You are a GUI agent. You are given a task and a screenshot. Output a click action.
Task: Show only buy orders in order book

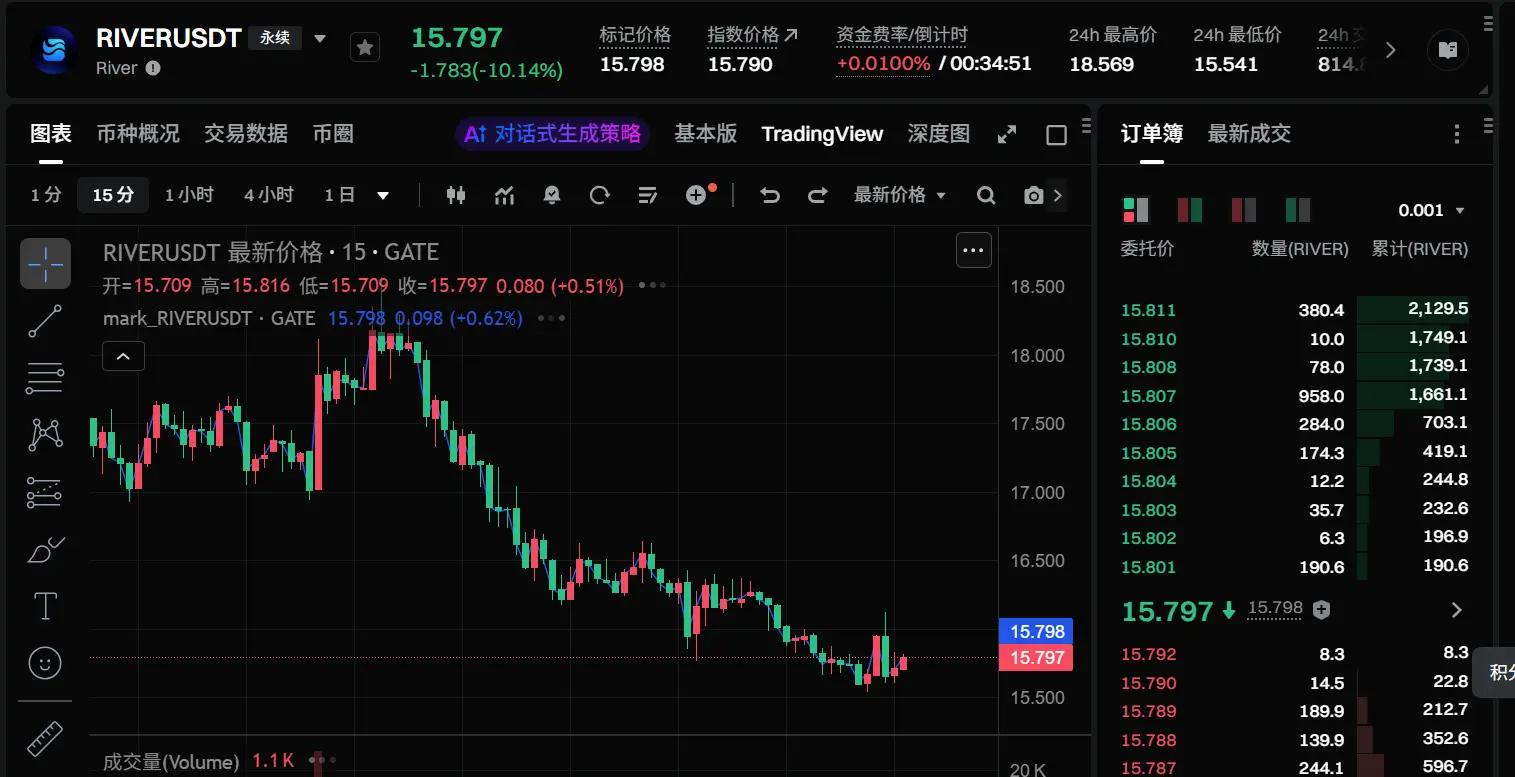tap(1298, 210)
